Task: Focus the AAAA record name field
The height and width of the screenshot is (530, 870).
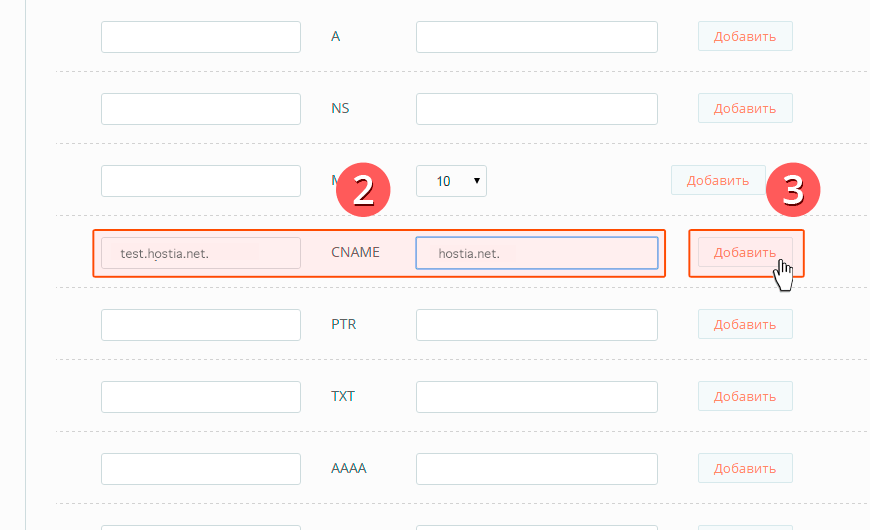Action: 201,469
